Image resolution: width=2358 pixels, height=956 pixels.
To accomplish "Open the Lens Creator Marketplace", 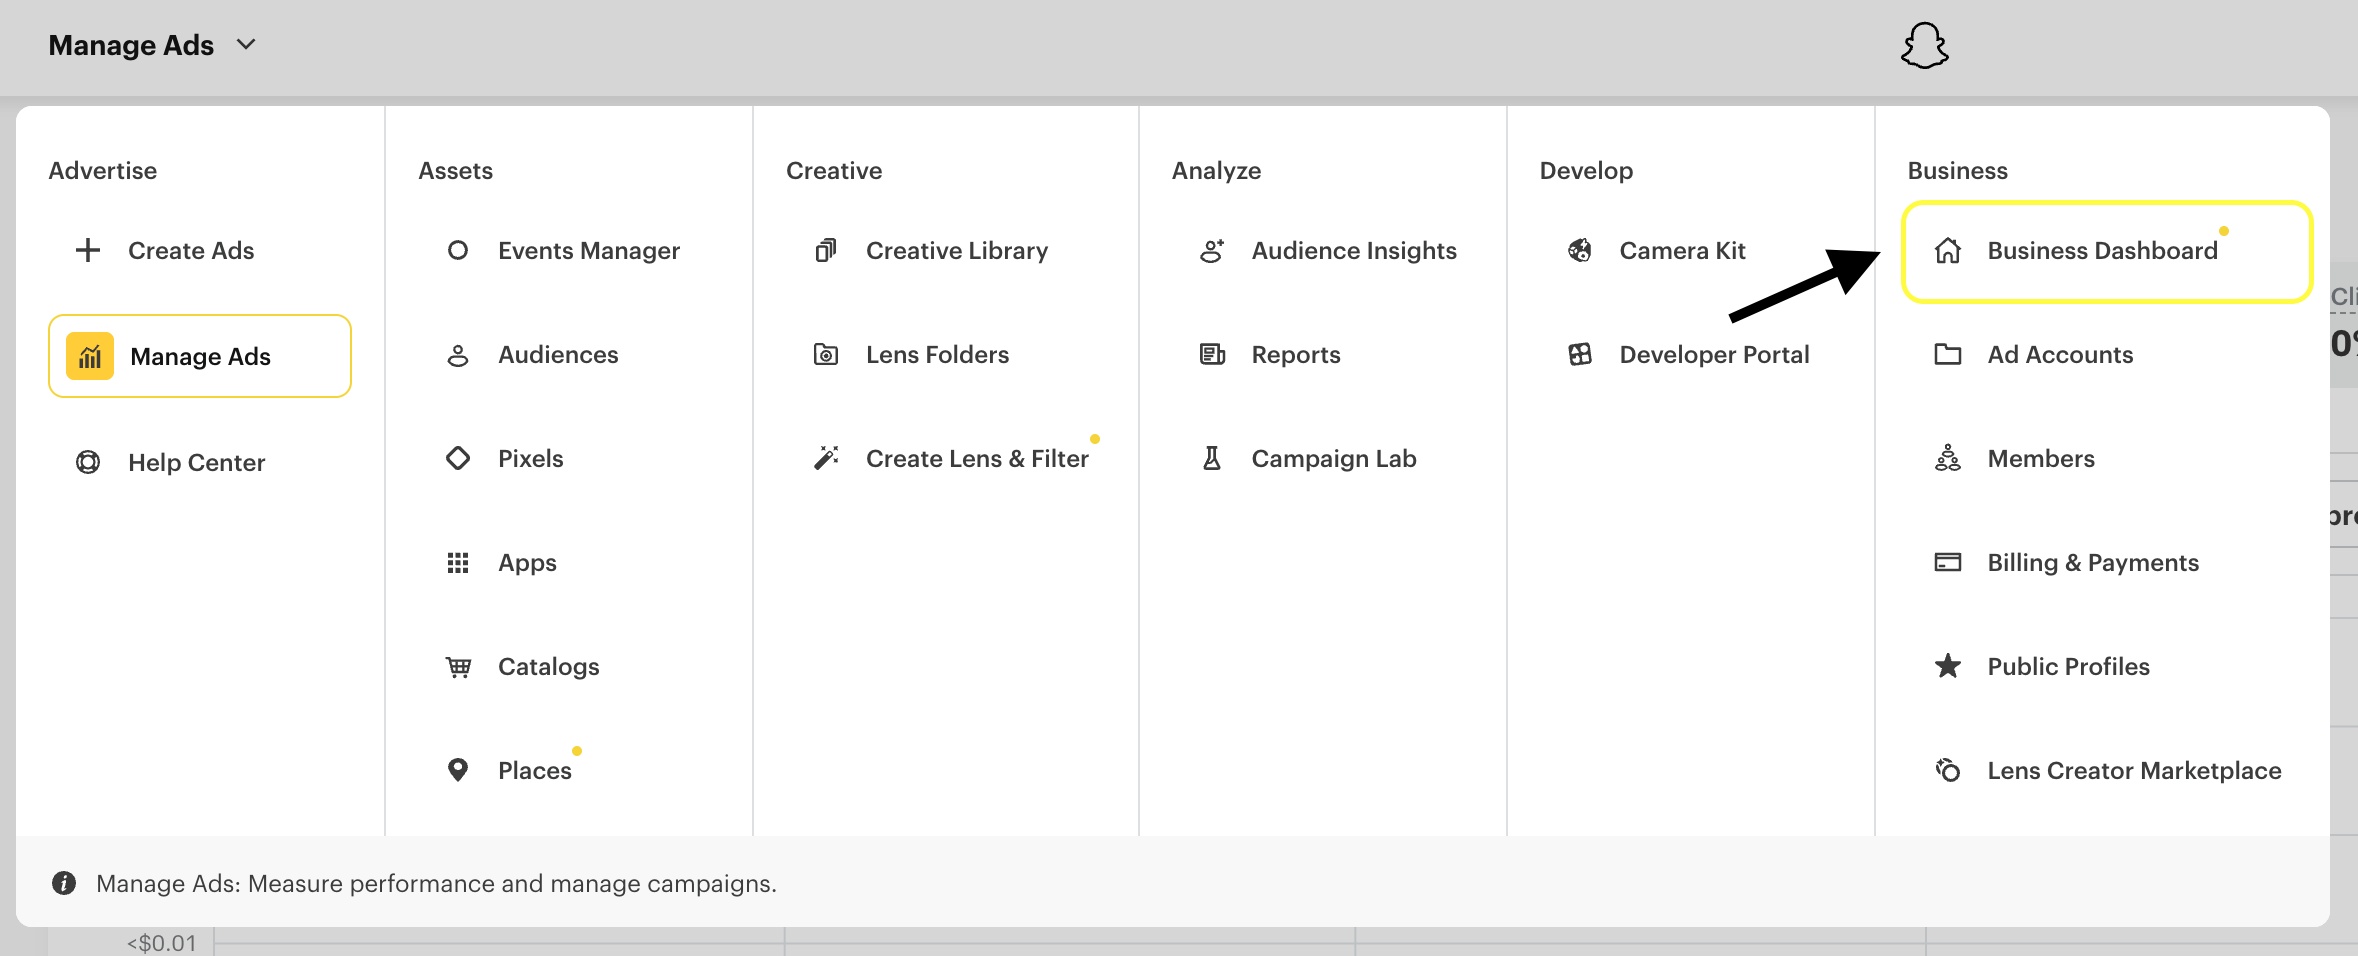I will 2133,770.
